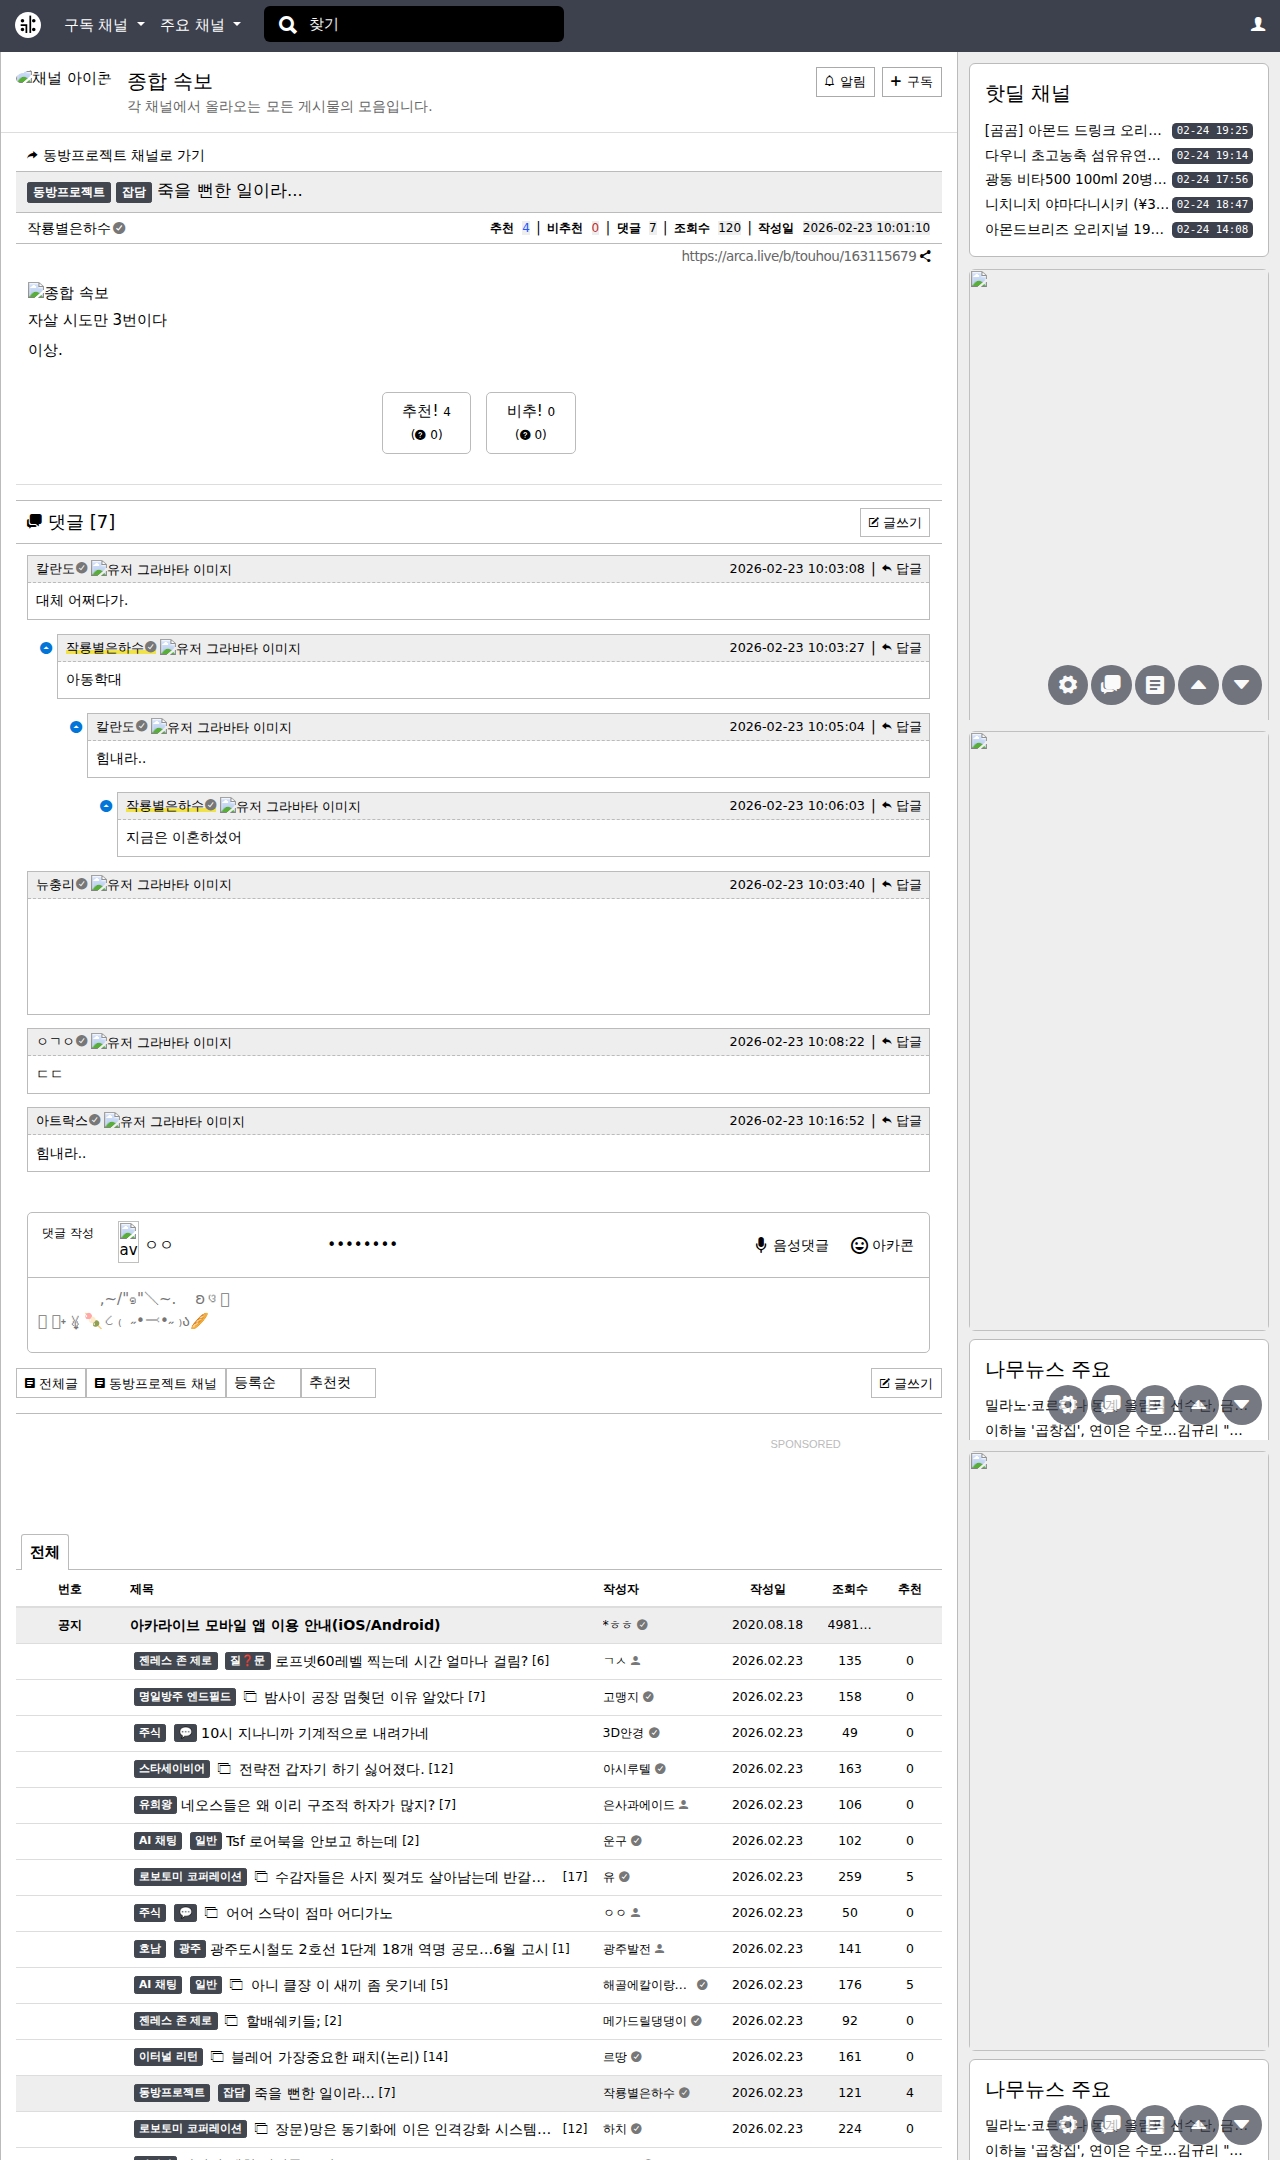The image size is (1280, 2160).
Task: Click the 전체글 button
Action: coord(51,1383)
